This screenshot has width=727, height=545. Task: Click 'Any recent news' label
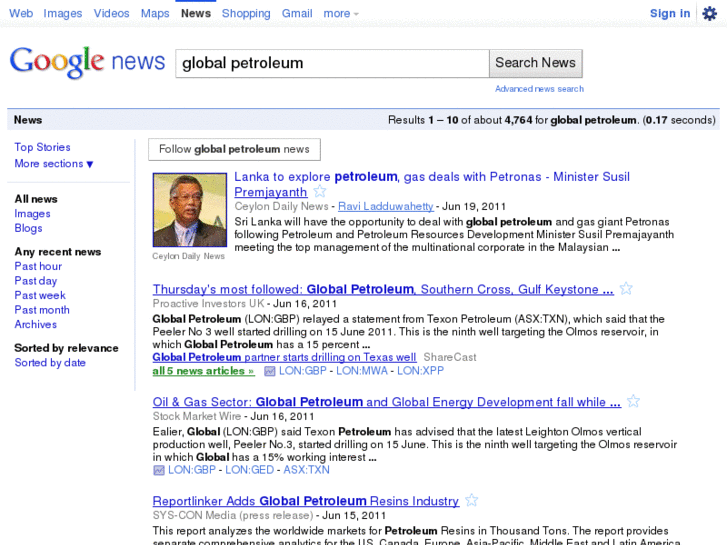(x=57, y=252)
